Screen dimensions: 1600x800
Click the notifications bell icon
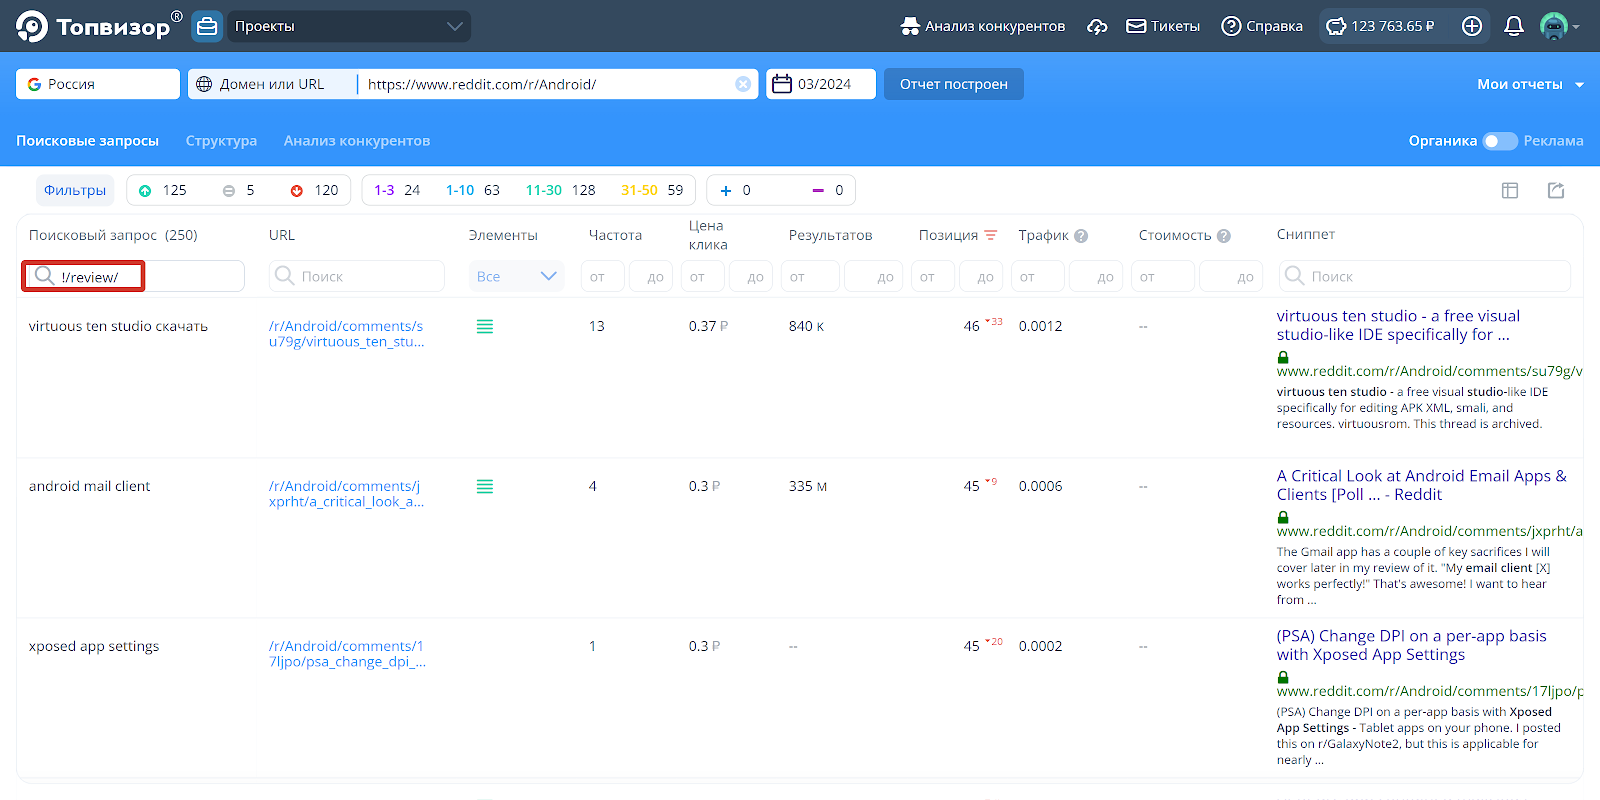pos(1513,26)
